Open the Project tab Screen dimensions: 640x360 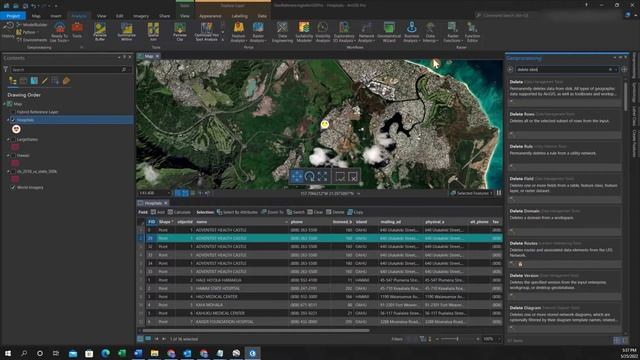pos(13,16)
